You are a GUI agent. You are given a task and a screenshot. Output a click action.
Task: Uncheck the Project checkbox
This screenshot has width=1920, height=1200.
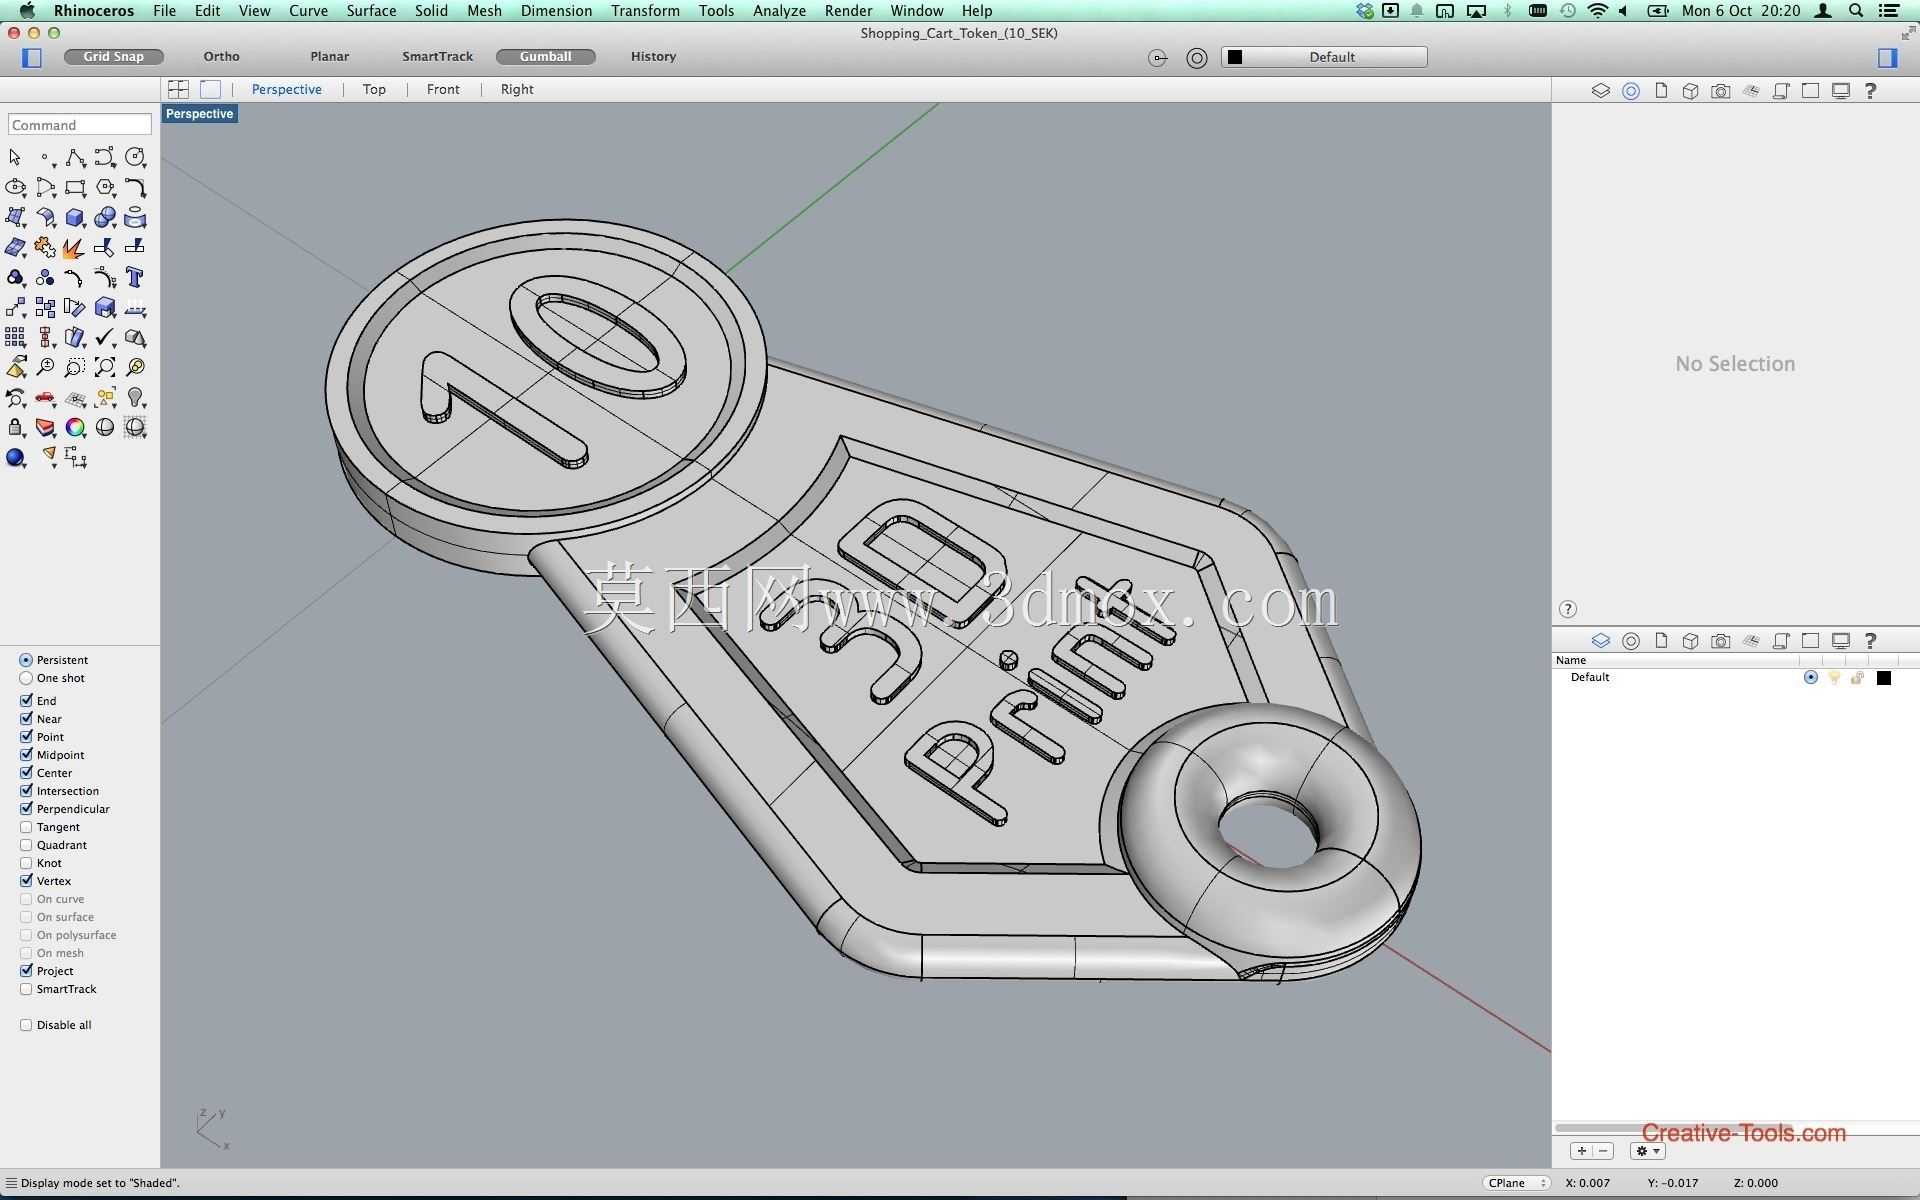pyautogui.click(x=26, y=971)
